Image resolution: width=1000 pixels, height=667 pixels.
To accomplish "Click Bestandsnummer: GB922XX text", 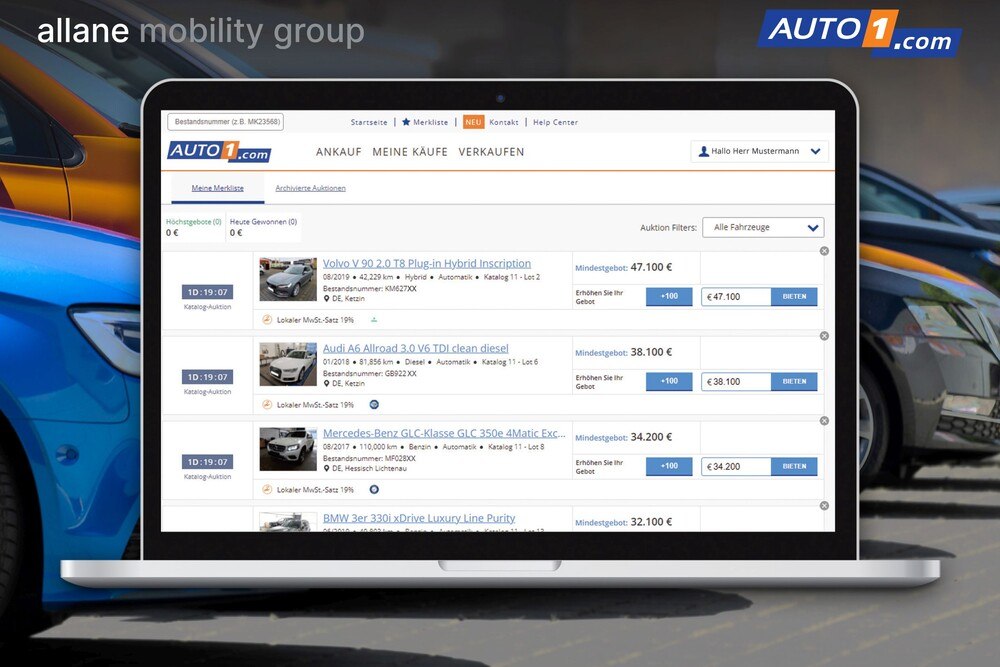I will [369, 373].
